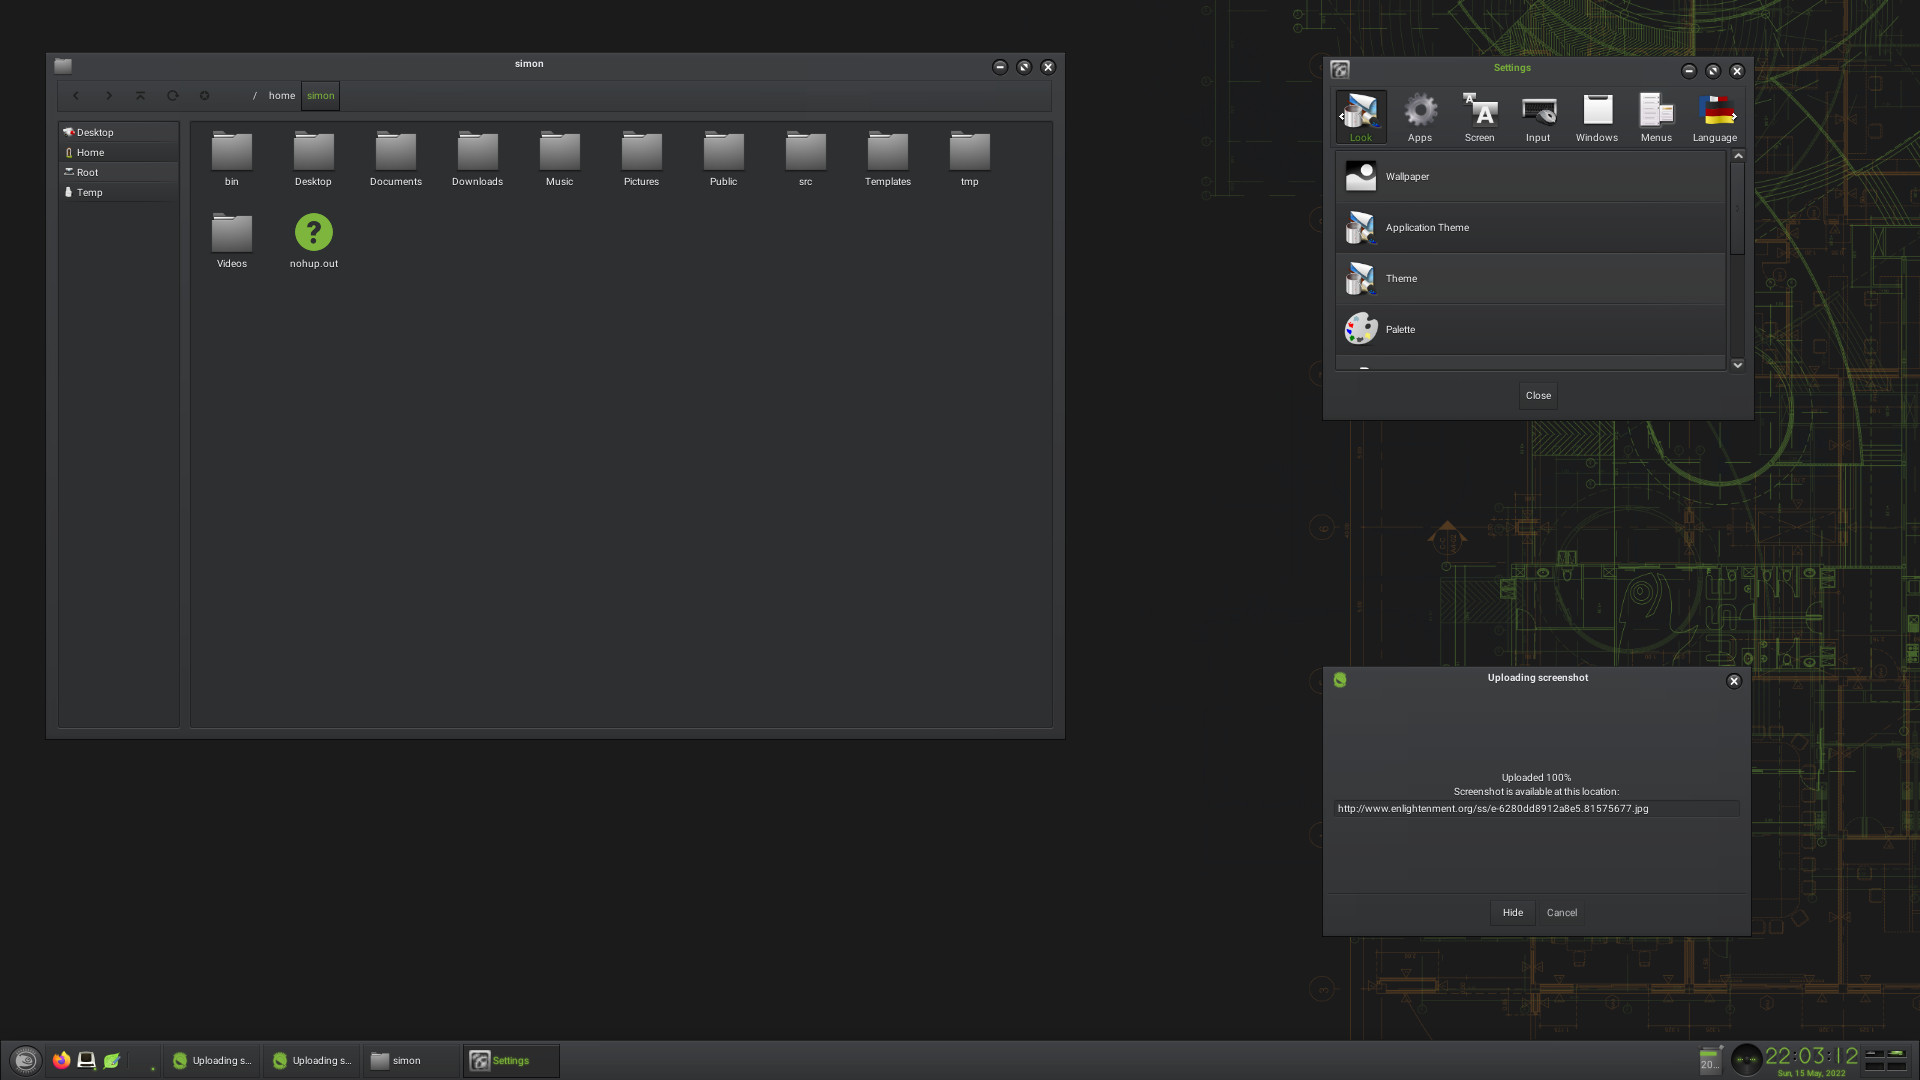Close the Settings window using the Close button

tap(1537, 395)
